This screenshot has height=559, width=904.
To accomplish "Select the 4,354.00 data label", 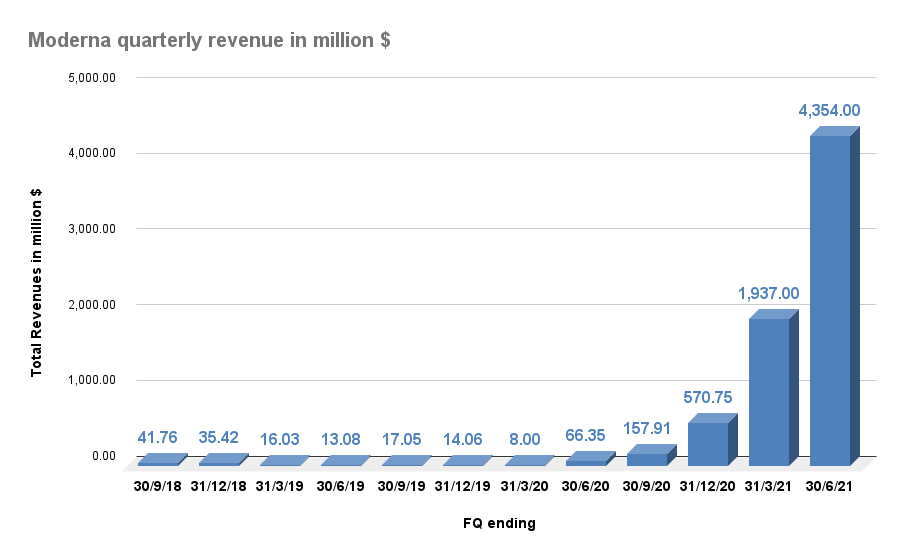I will click(x=829, y=111).
